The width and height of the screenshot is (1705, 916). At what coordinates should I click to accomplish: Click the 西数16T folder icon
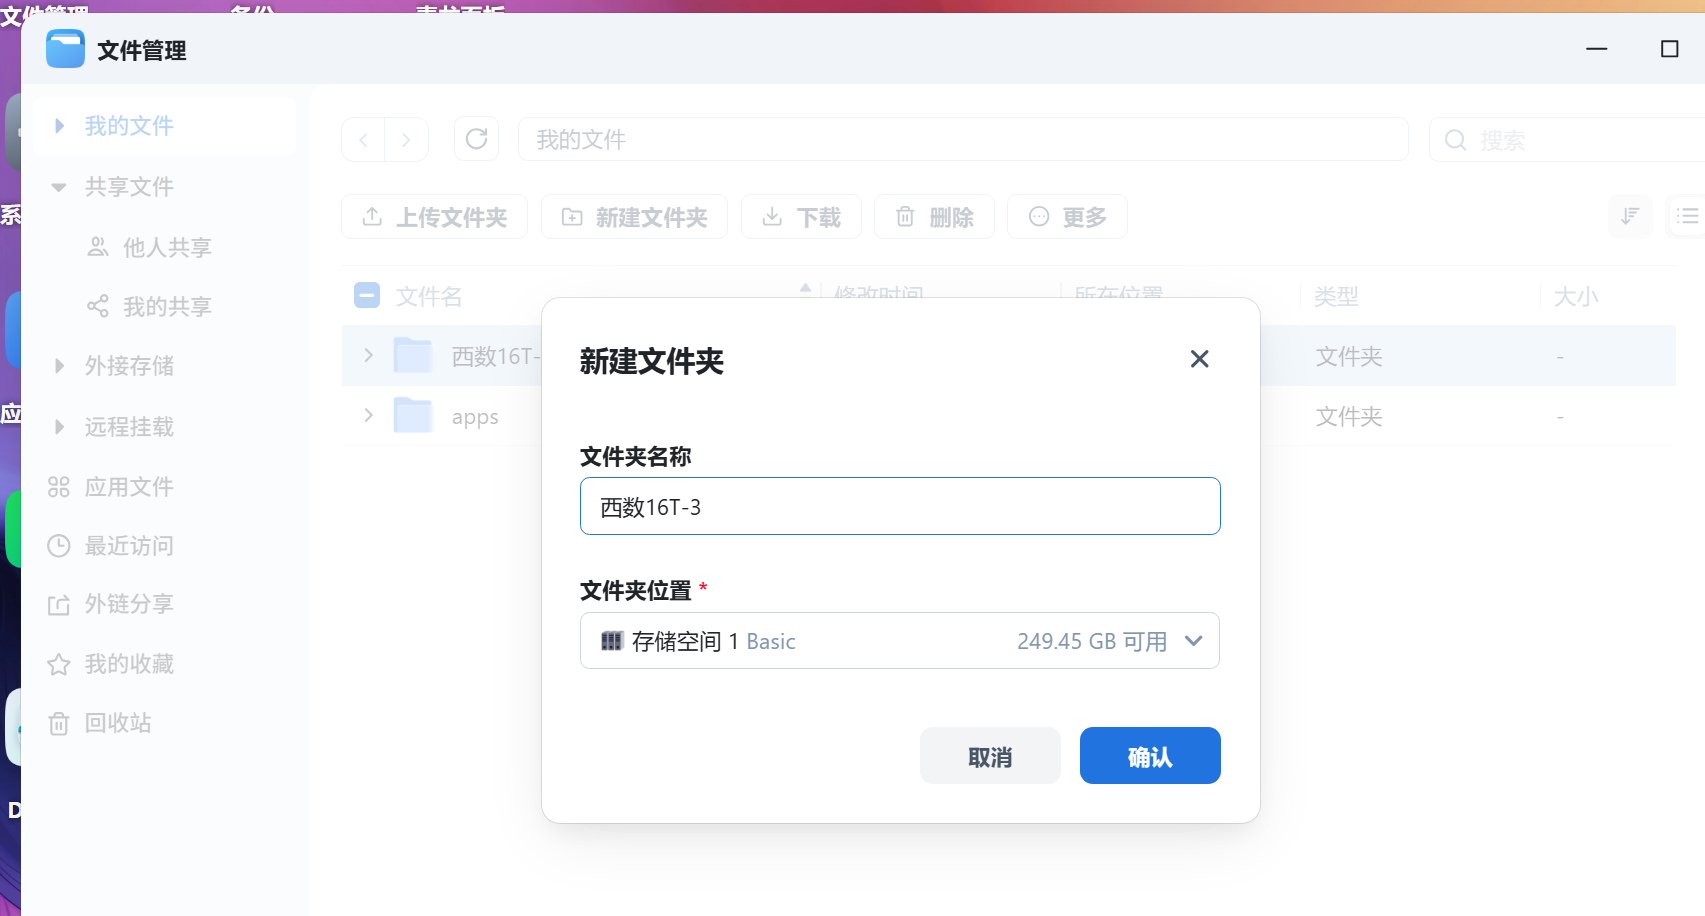click(413, 355)
